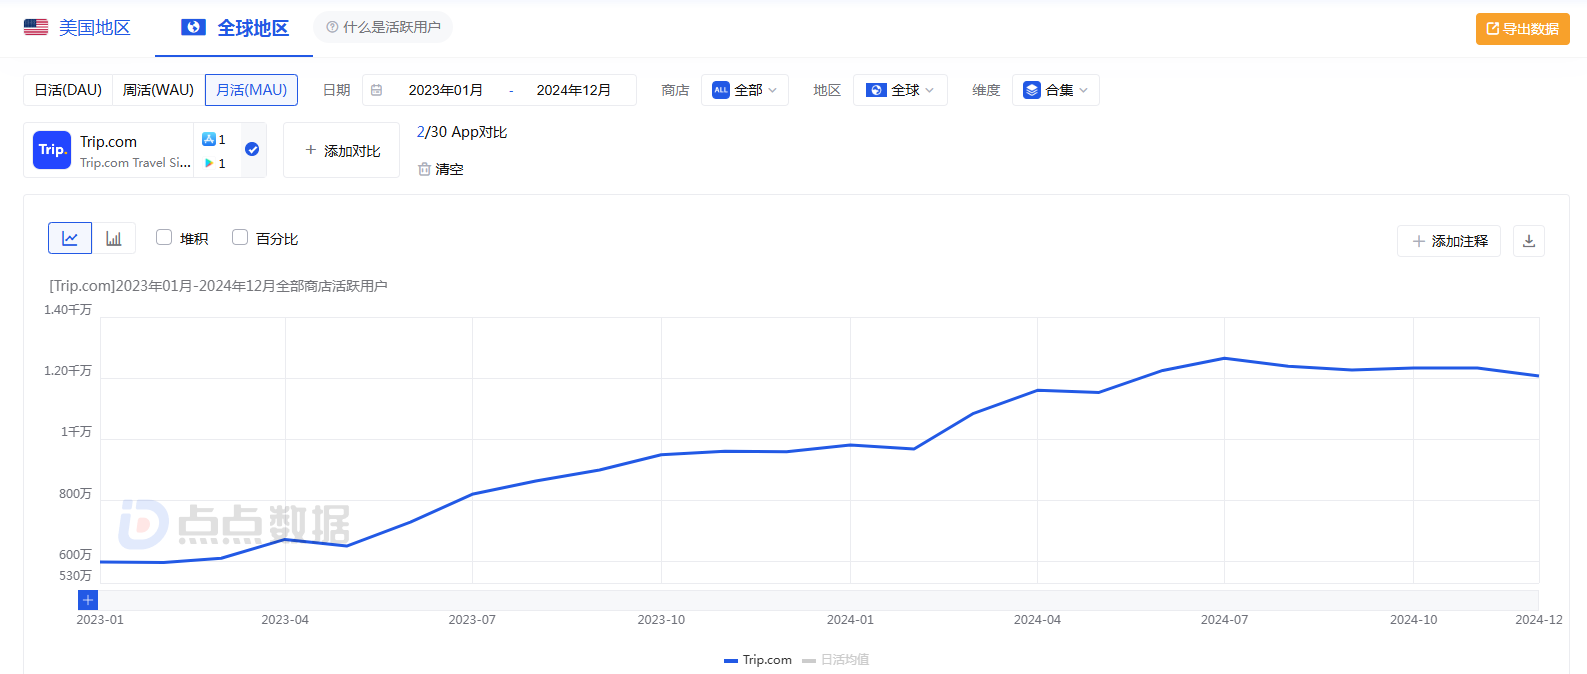
Task: Enable the 百分比 percentage checkbox
Action: pos(240,237)
